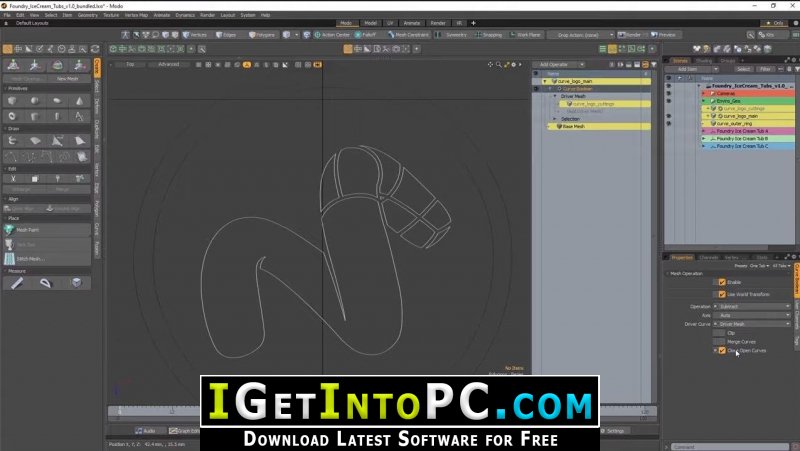Uncheck the Enable checkbox
This screenshot has width=800, height=451.
722,282
